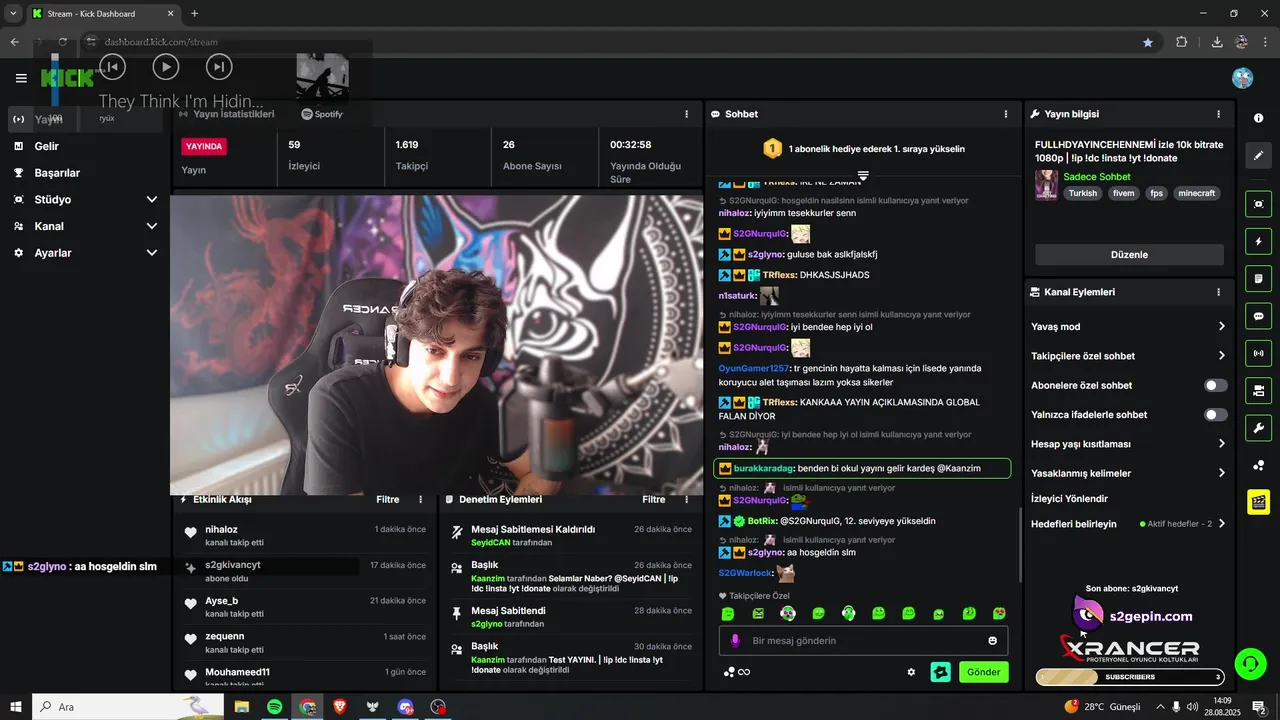1280x720 pixels.
Task: Open Kanal Eylemleri panel three-dot menu
Action: (x=1218, y=292)
